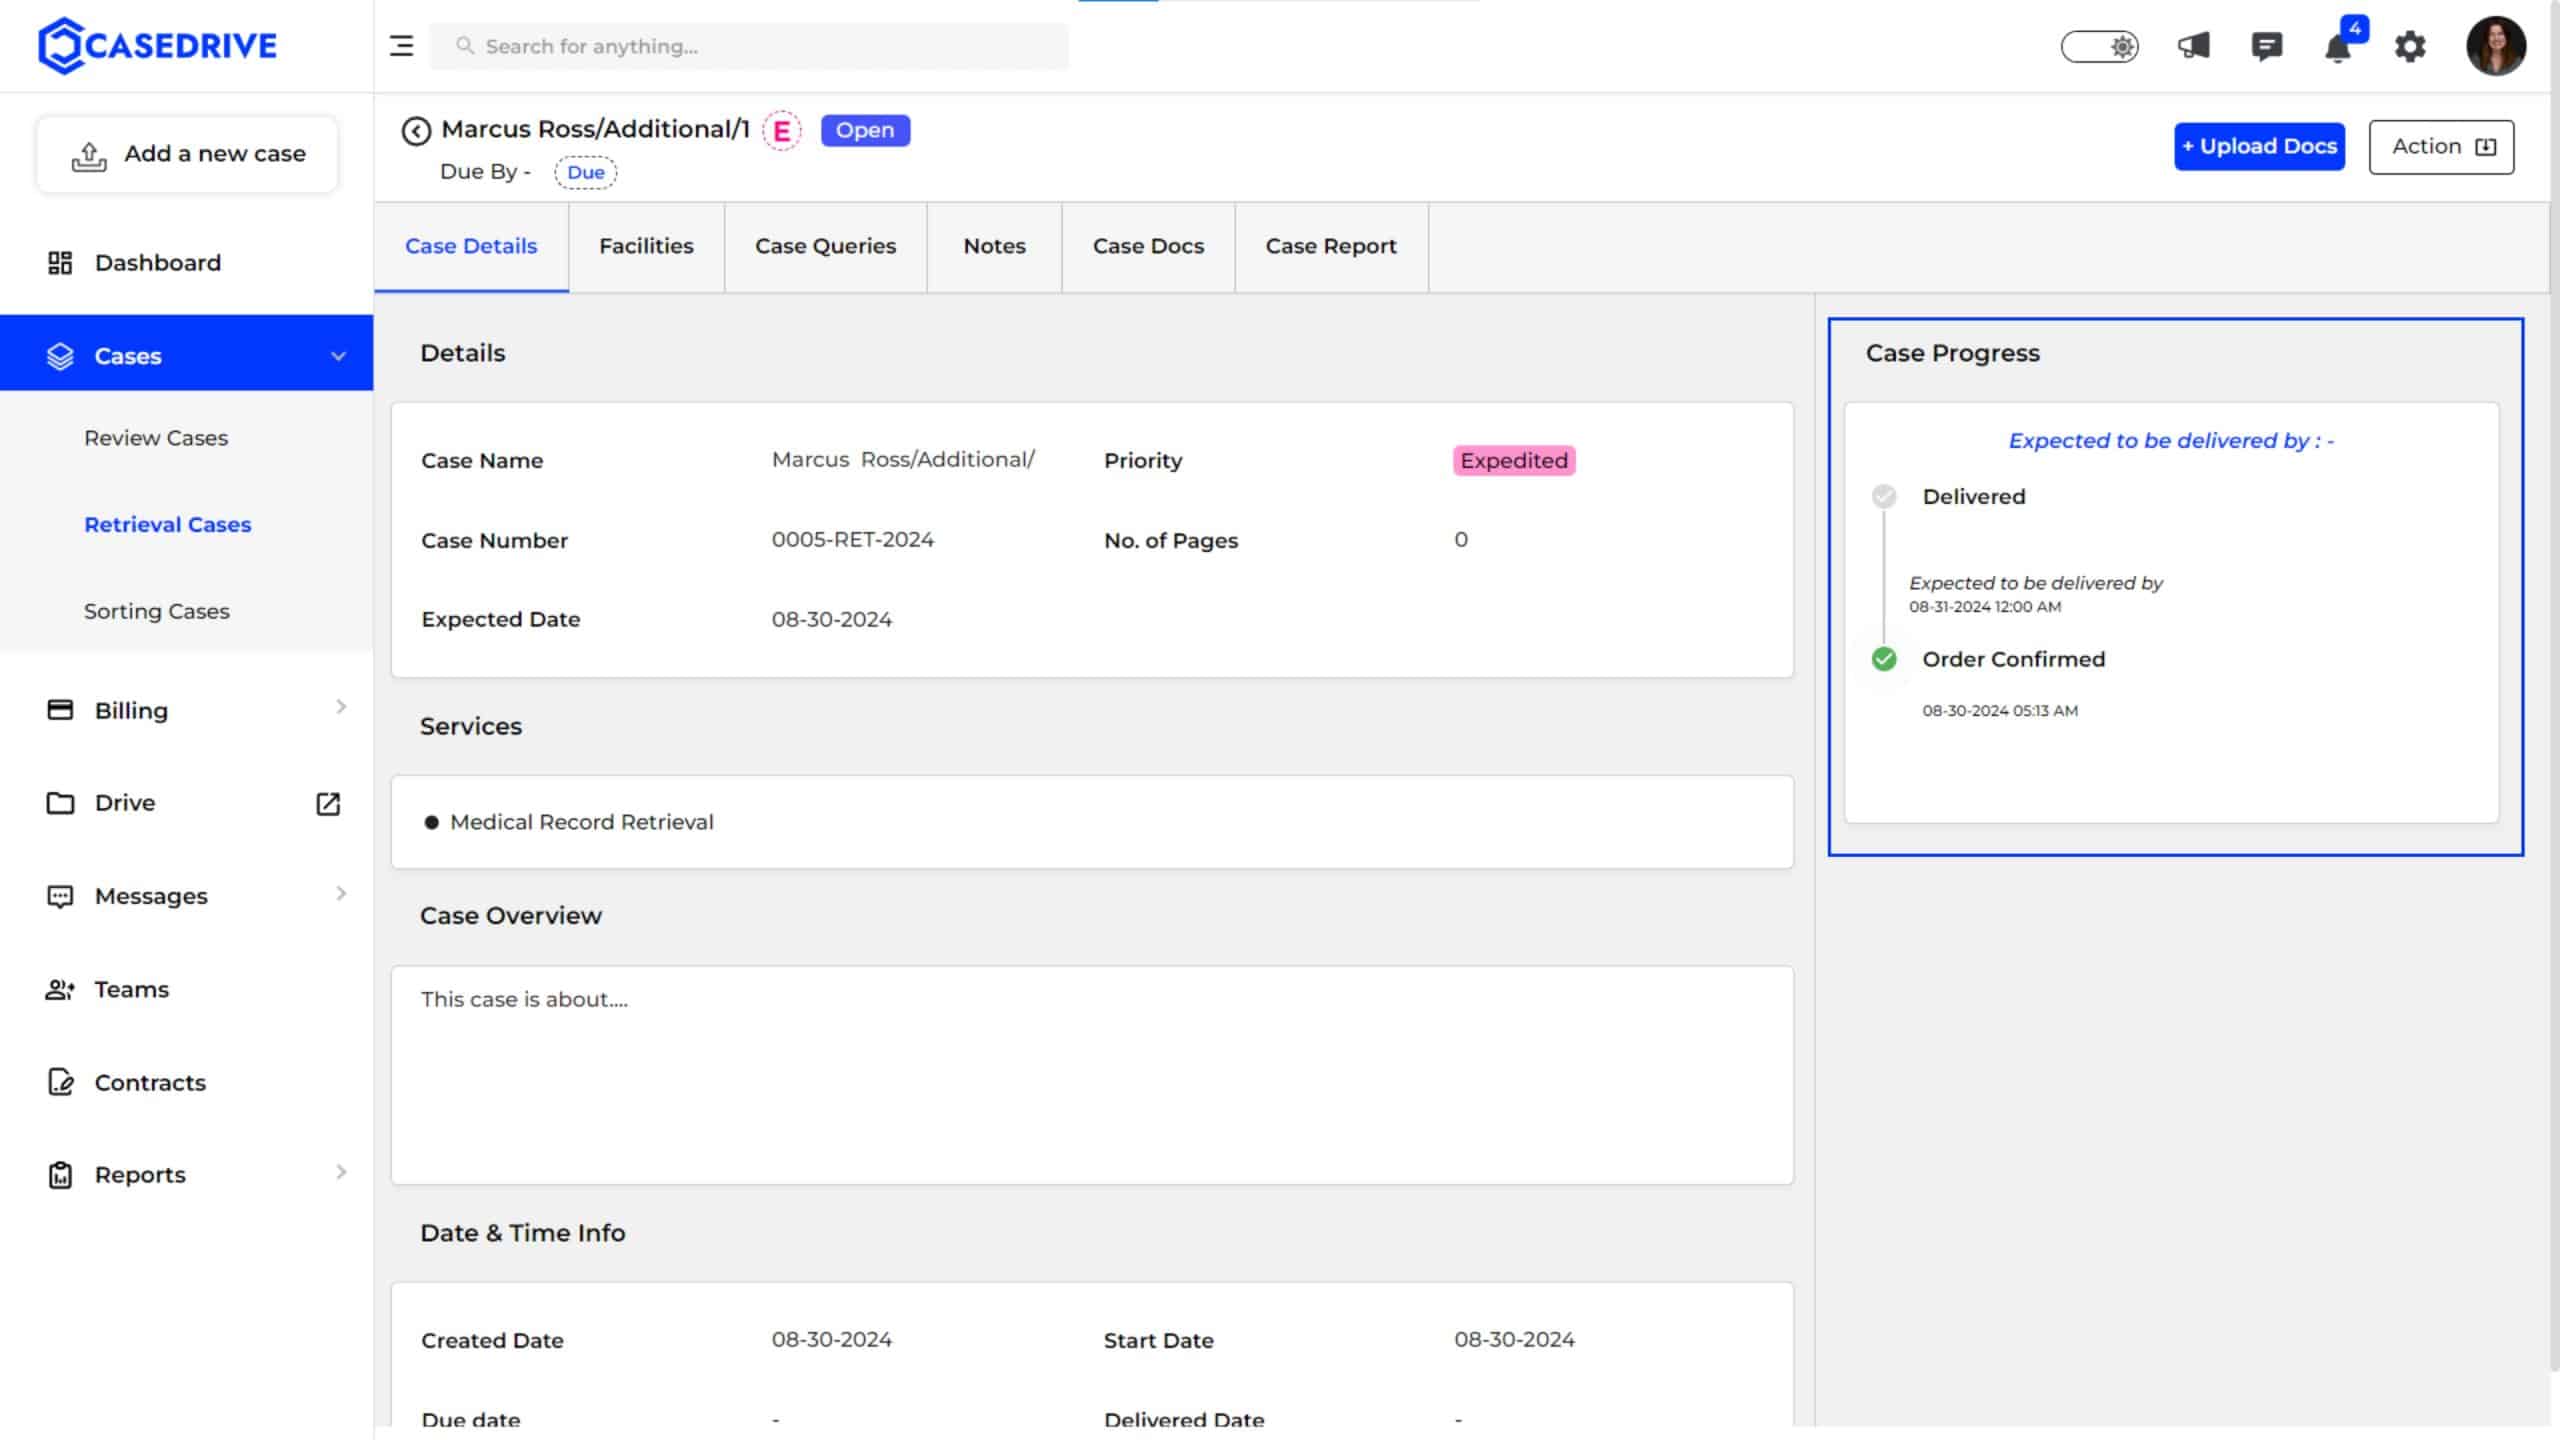Click the 08-31-2024 12:00 AM timestamp
This screenshot has height=1440, width=2560.
1984,607
